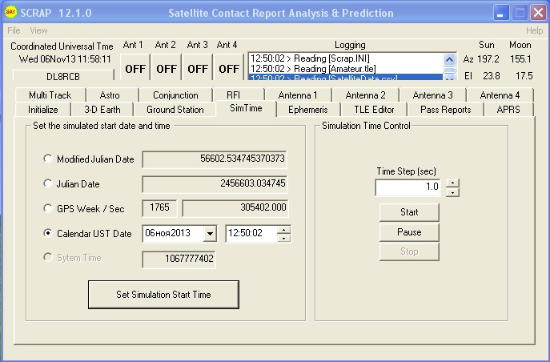Minimize the SCRAP window
Image resolution: width=550 pixels, height=362 pixels.
coord(501,13)
